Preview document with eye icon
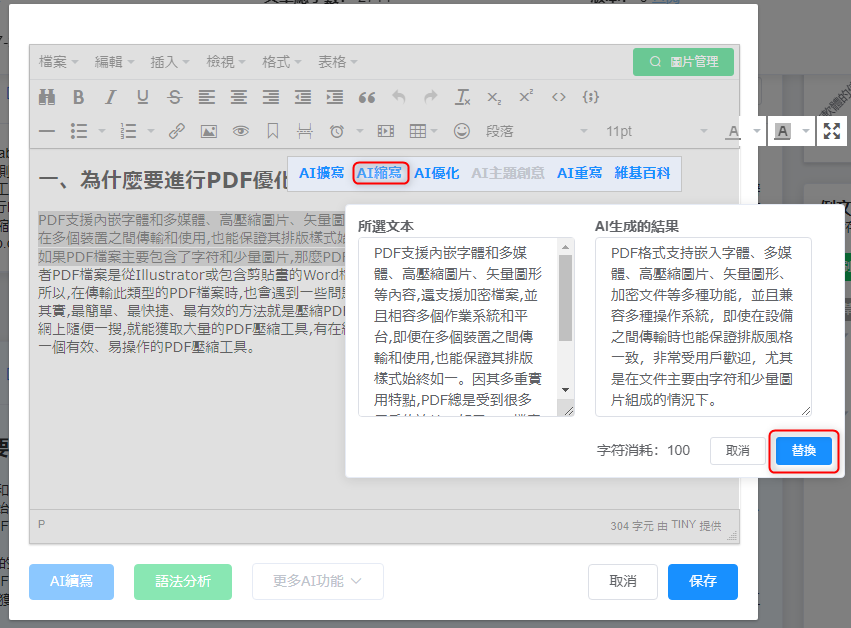 point(241,131)
